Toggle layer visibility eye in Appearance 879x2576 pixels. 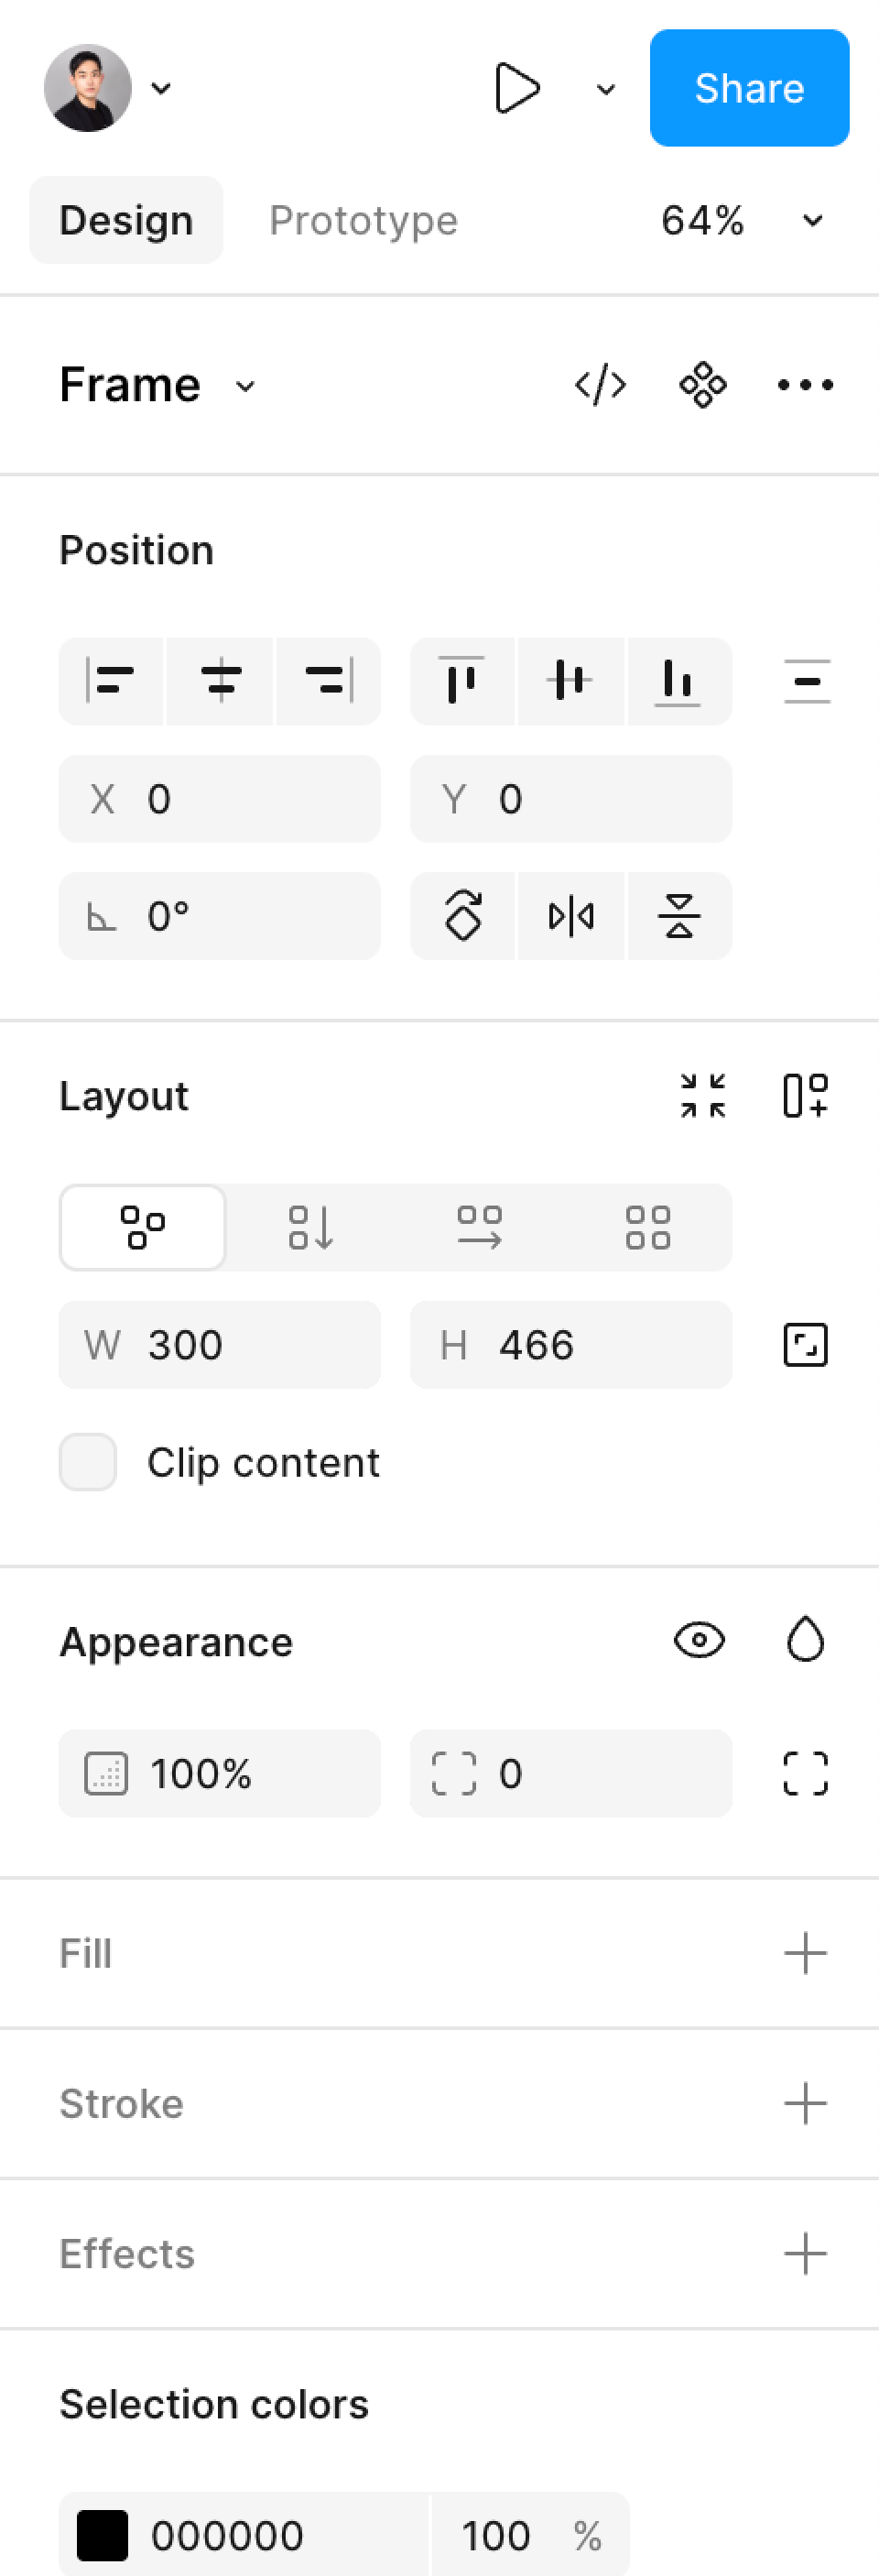pyautogui.click(x=699, y=1640)
